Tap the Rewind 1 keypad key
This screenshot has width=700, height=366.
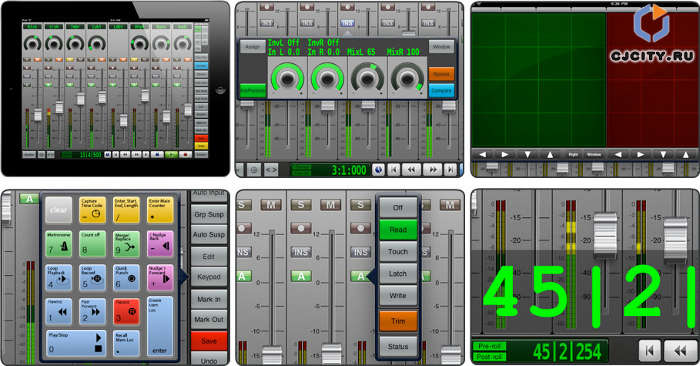coord(58,311)
